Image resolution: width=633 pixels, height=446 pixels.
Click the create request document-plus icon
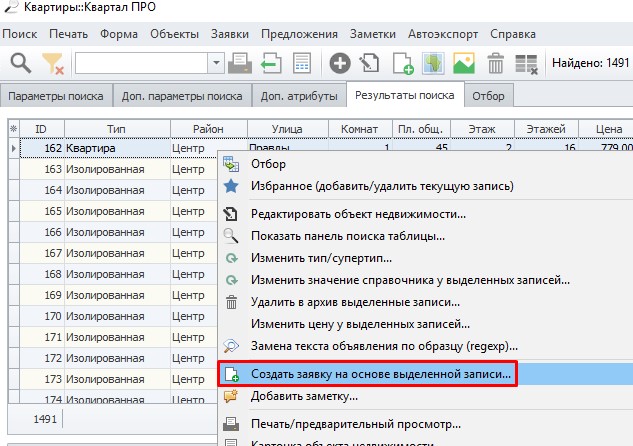point(403,64)
